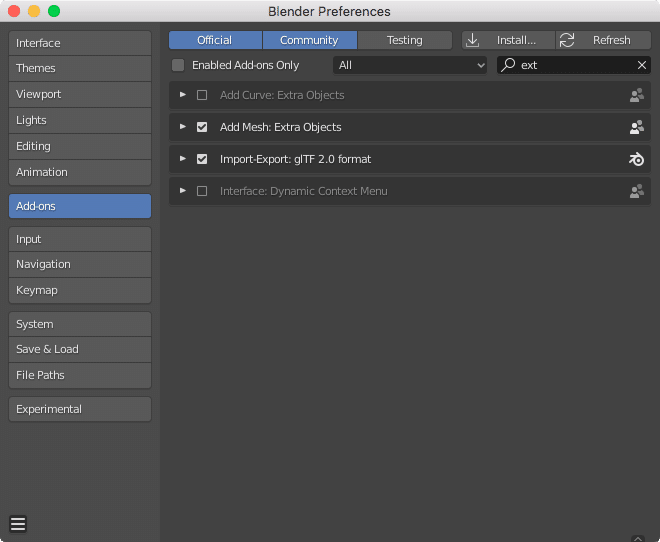Expand Add Curve: Extra Objects details
660x542 pixels.
[x=183, y=95]
